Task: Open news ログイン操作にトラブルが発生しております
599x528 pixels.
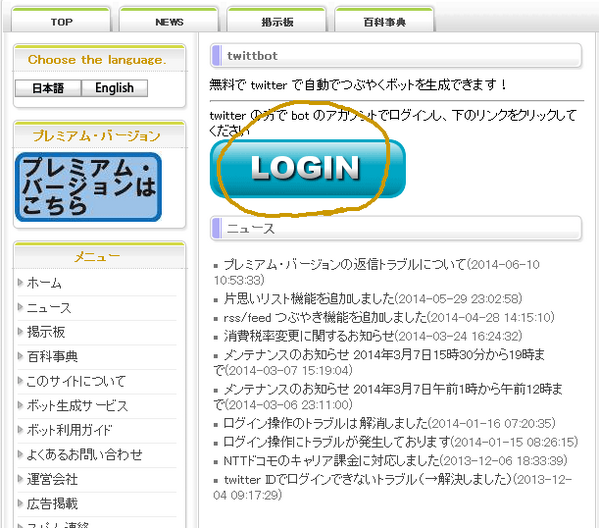Action: click(x=337, y=442)
